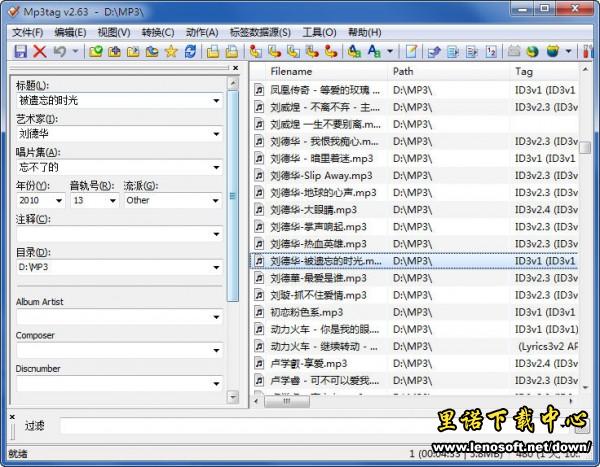The image size is (600, 467).
Task: Click the Undo arrow icon
Action: pyautogui.click(x=60, y=51)
